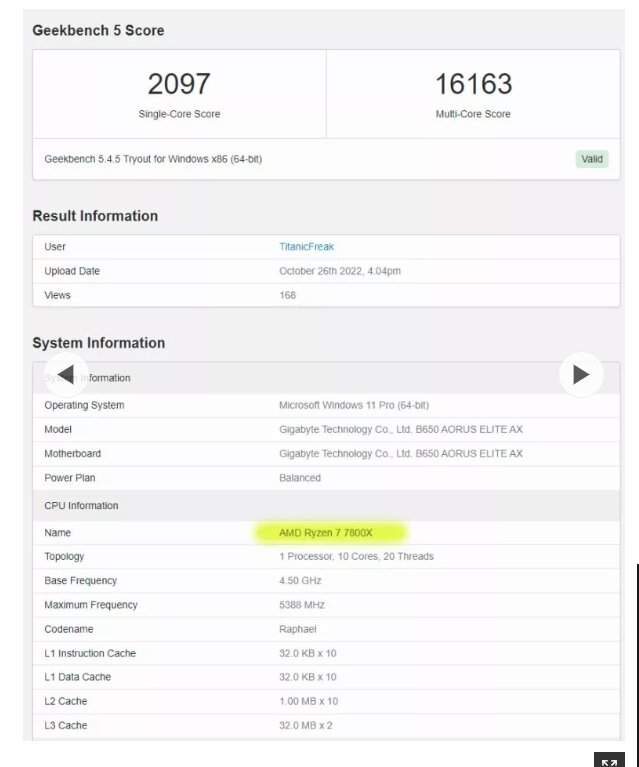Click L1 Instruction Cache 32.0 KB value

tap(308, 654)
